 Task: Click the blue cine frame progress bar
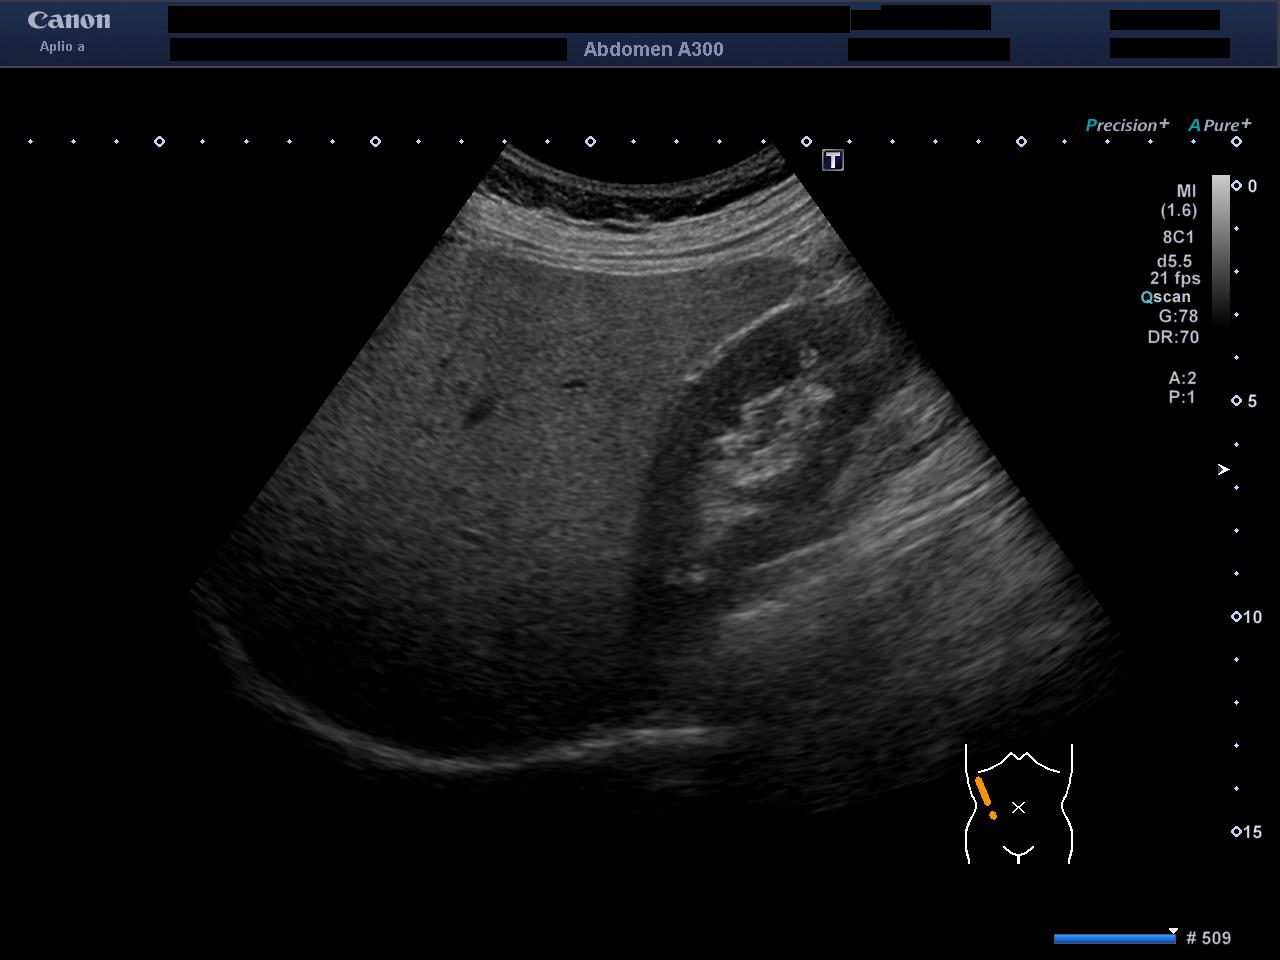(x=1114, y=938)
